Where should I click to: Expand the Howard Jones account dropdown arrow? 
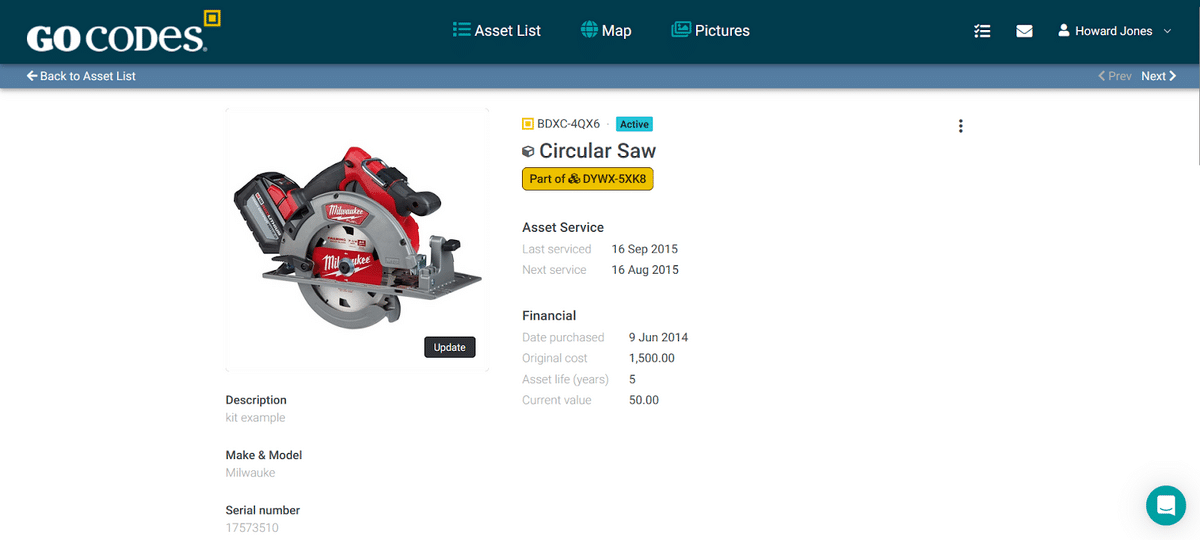[1165, 32]
